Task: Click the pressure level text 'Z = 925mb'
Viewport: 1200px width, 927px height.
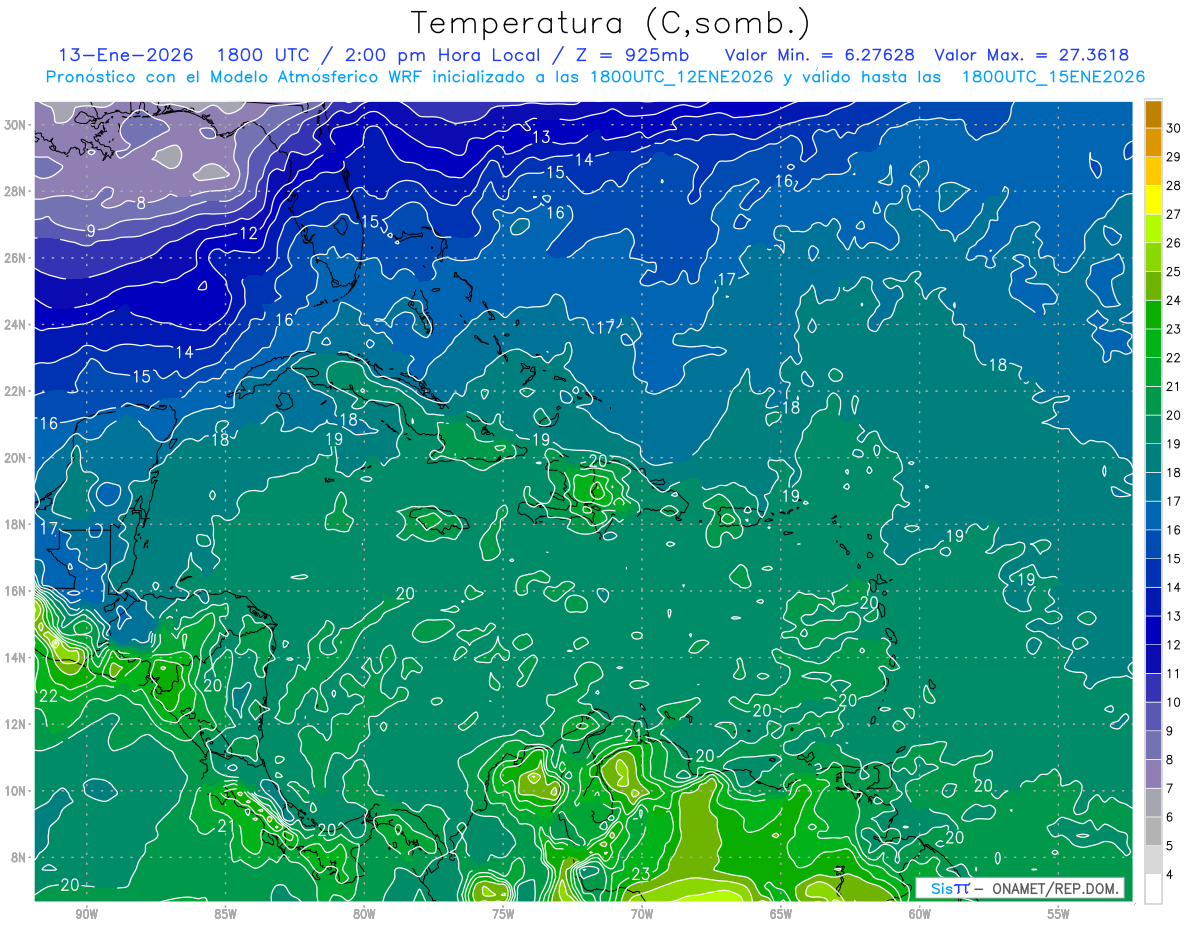Action: click(627, 55)
